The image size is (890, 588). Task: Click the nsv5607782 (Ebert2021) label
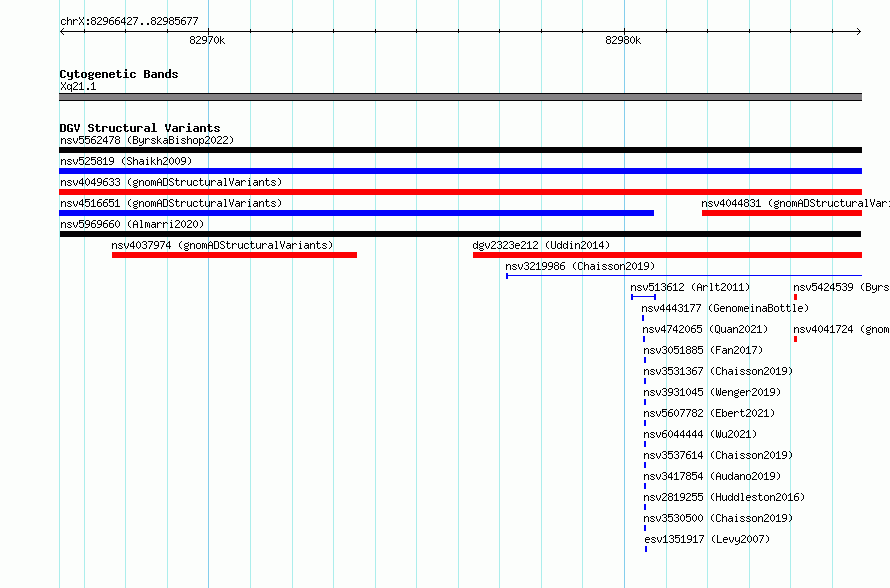point(709,413)
